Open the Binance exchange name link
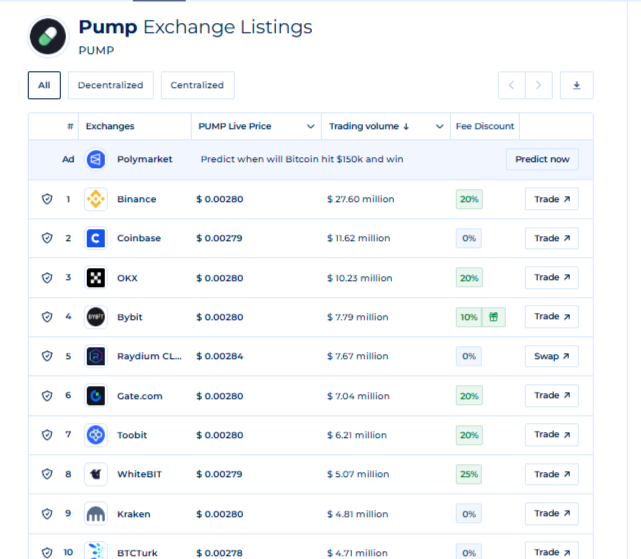This screenshot has width=641, height=559. coord(137,199)
